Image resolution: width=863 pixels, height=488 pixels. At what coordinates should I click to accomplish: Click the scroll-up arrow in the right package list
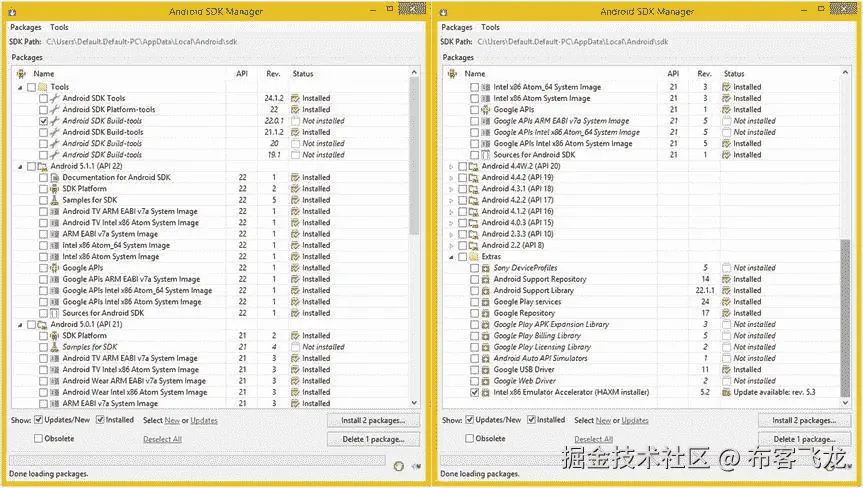[x=845, y=73]
